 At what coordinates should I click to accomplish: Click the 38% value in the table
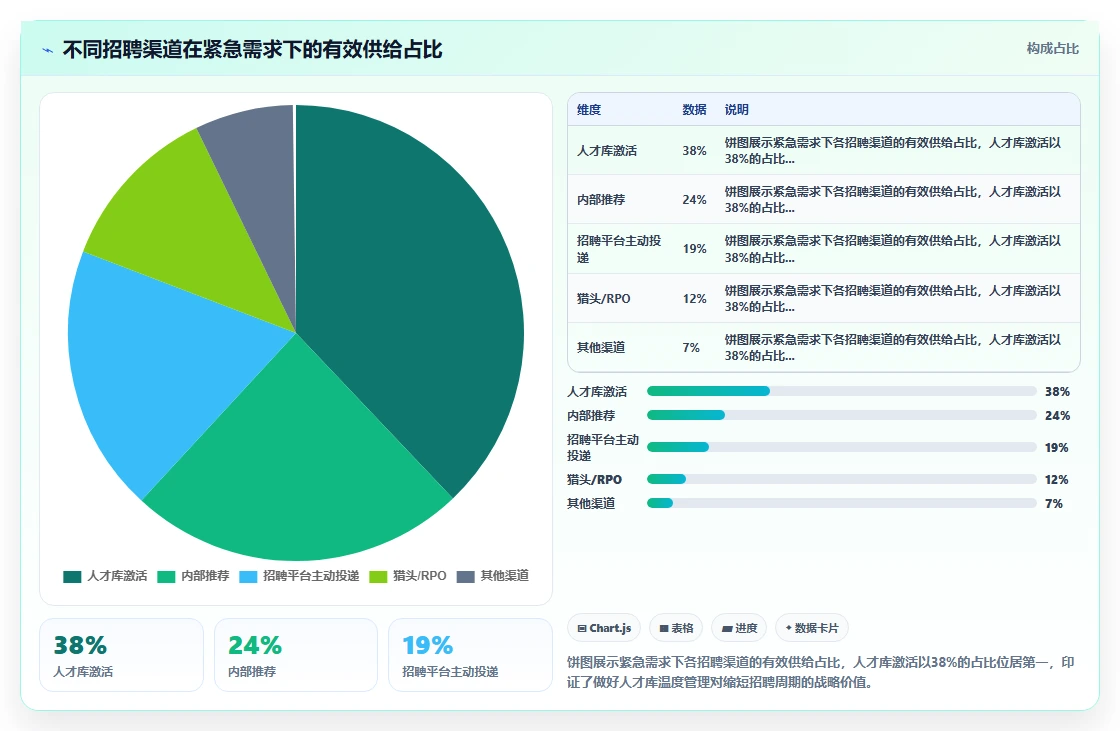(x=694, y=151)
